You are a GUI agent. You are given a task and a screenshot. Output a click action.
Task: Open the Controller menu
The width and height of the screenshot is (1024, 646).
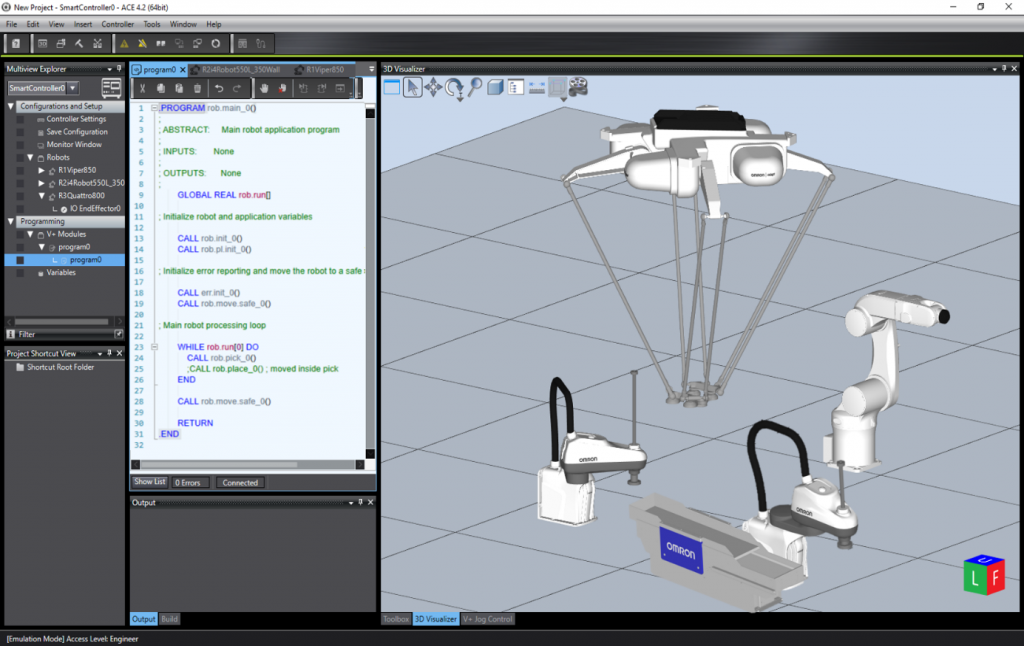pyautogui.click(x=117, y=23)
